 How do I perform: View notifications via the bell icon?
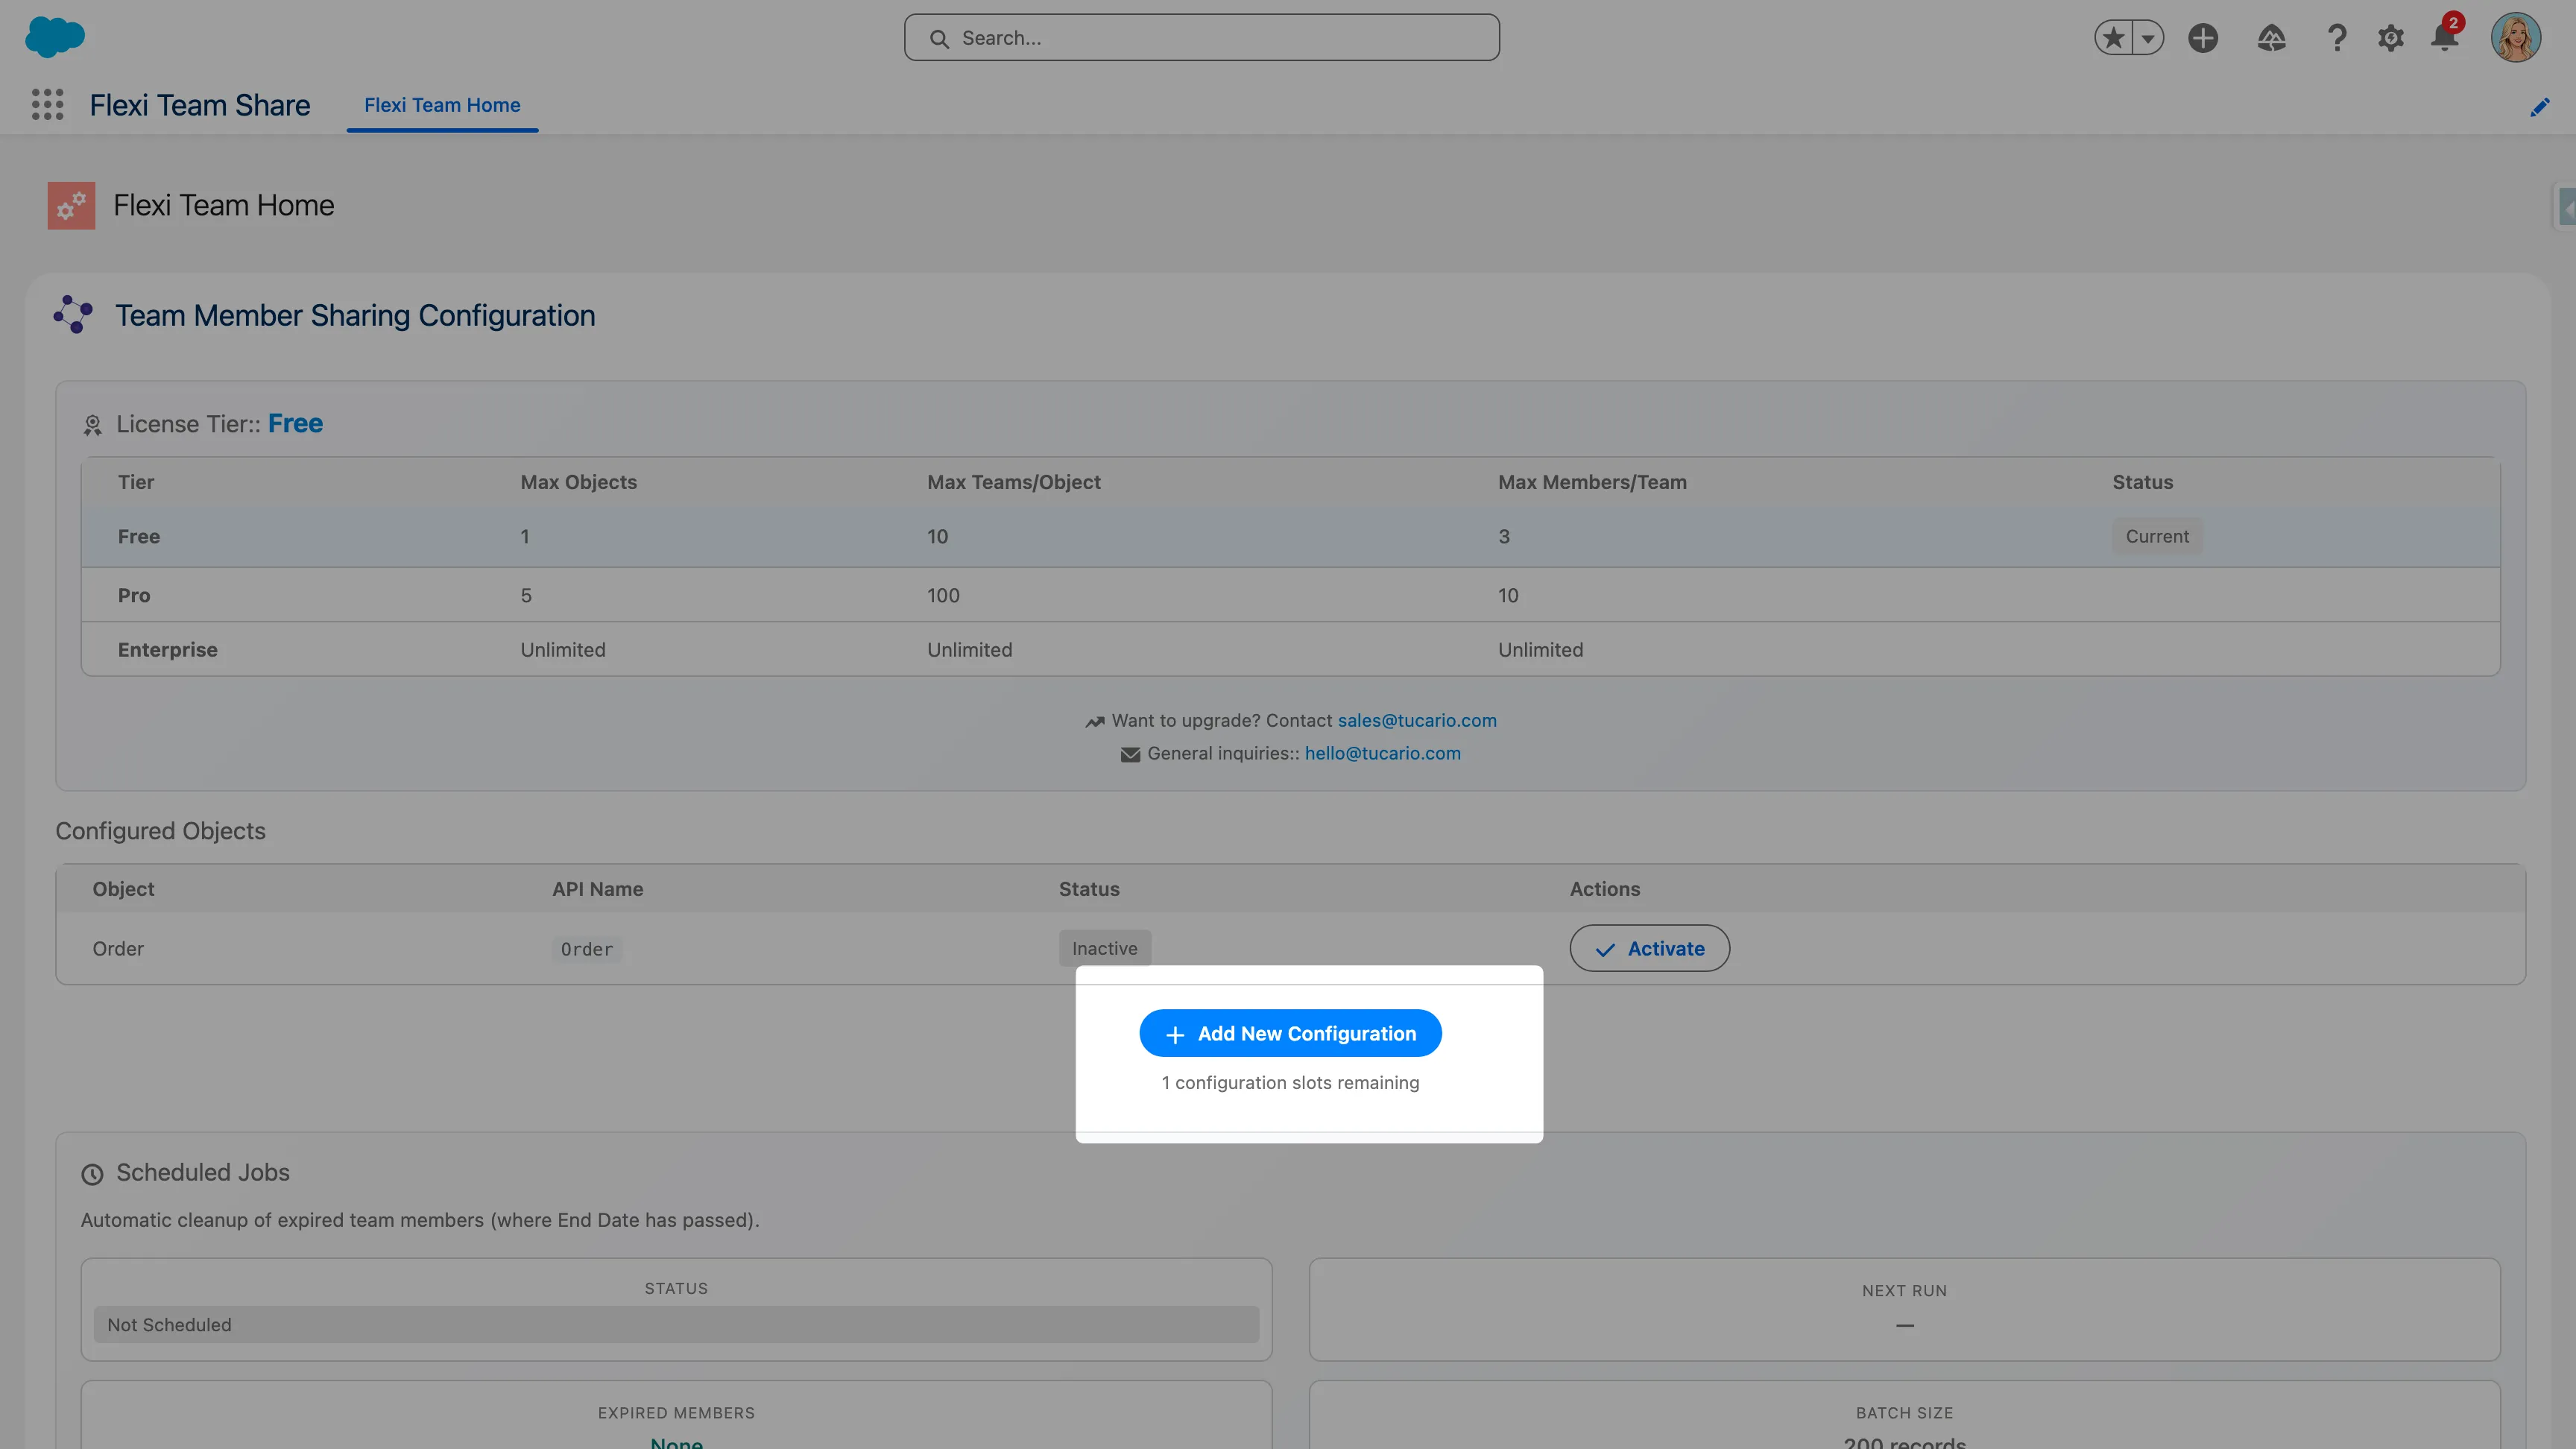point(2443,37)
